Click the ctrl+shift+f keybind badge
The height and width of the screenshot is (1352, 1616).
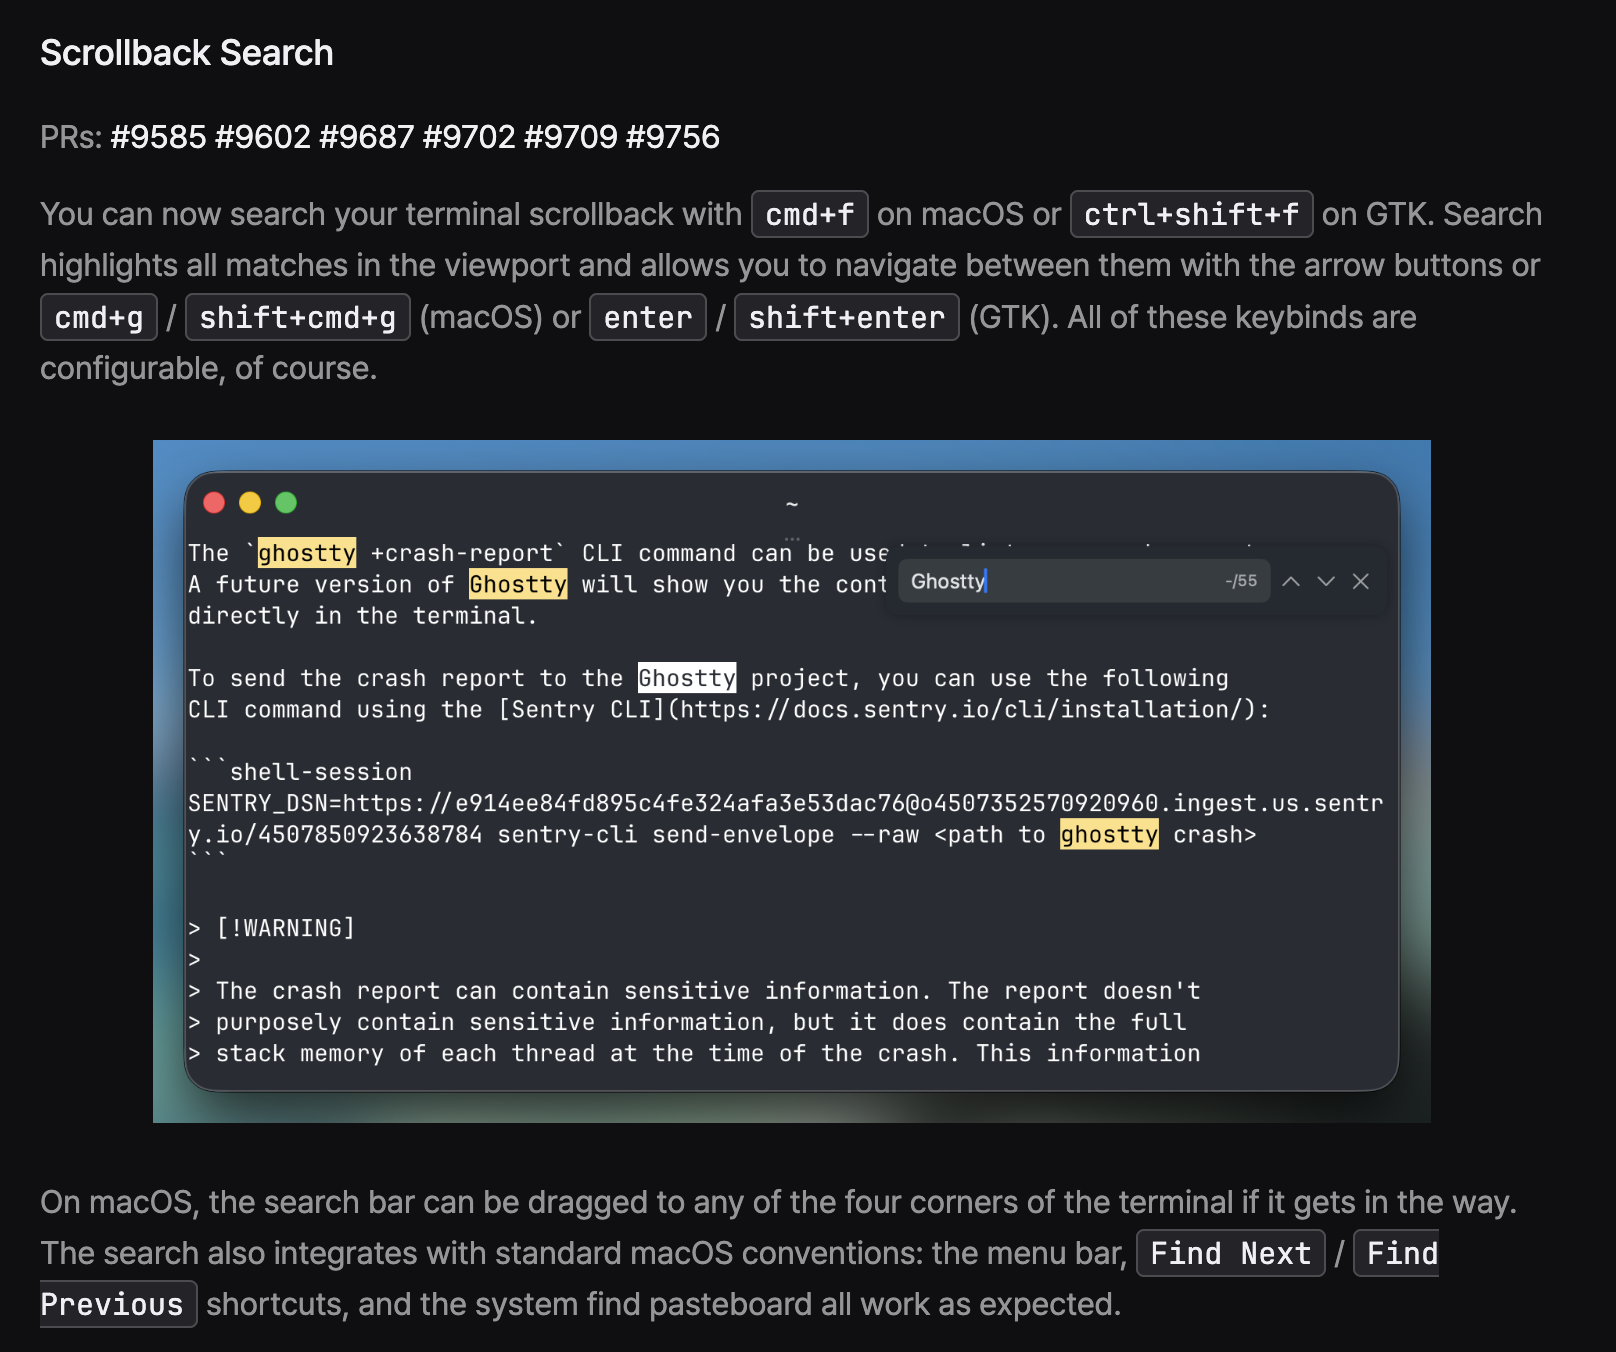[x=1191, y=214]
